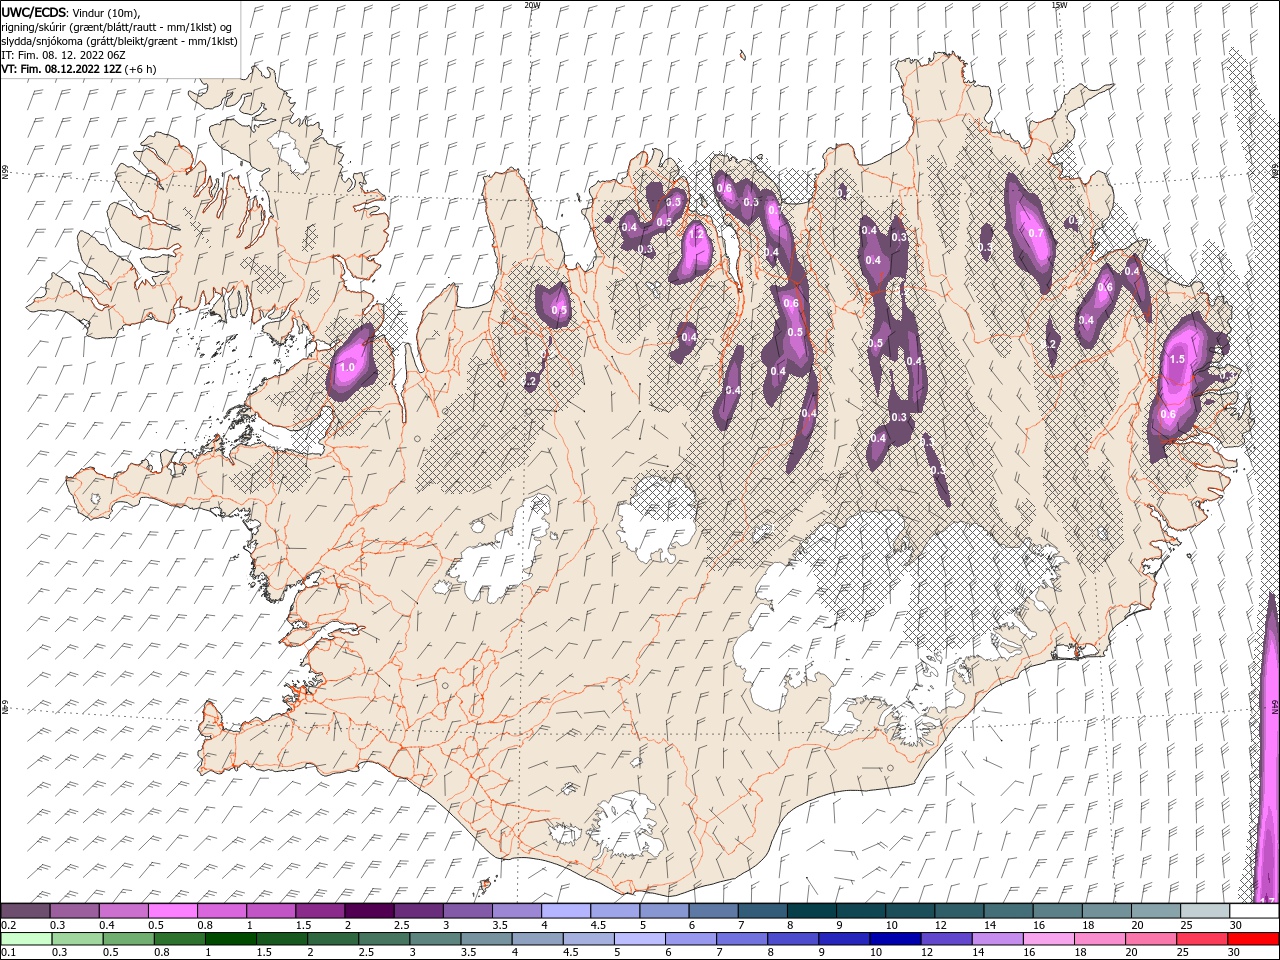Click the 'rigning/skúrir' legend description line
Screen dimensions: 1280x960
[116, 26]
